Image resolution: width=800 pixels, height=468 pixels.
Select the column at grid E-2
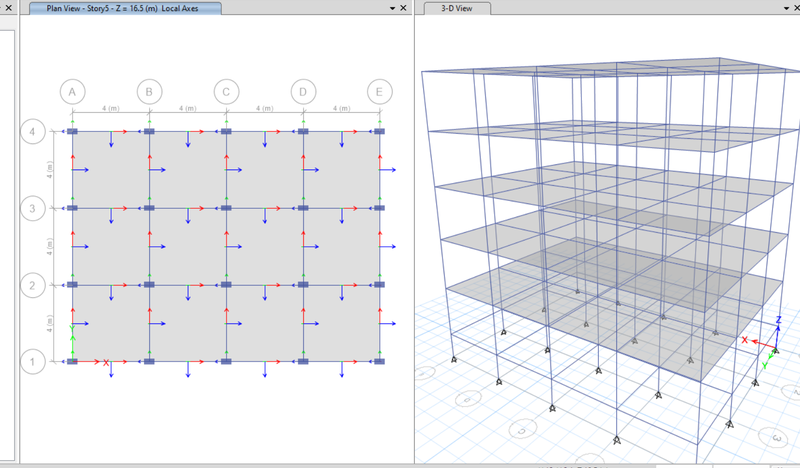click(380, 285)
